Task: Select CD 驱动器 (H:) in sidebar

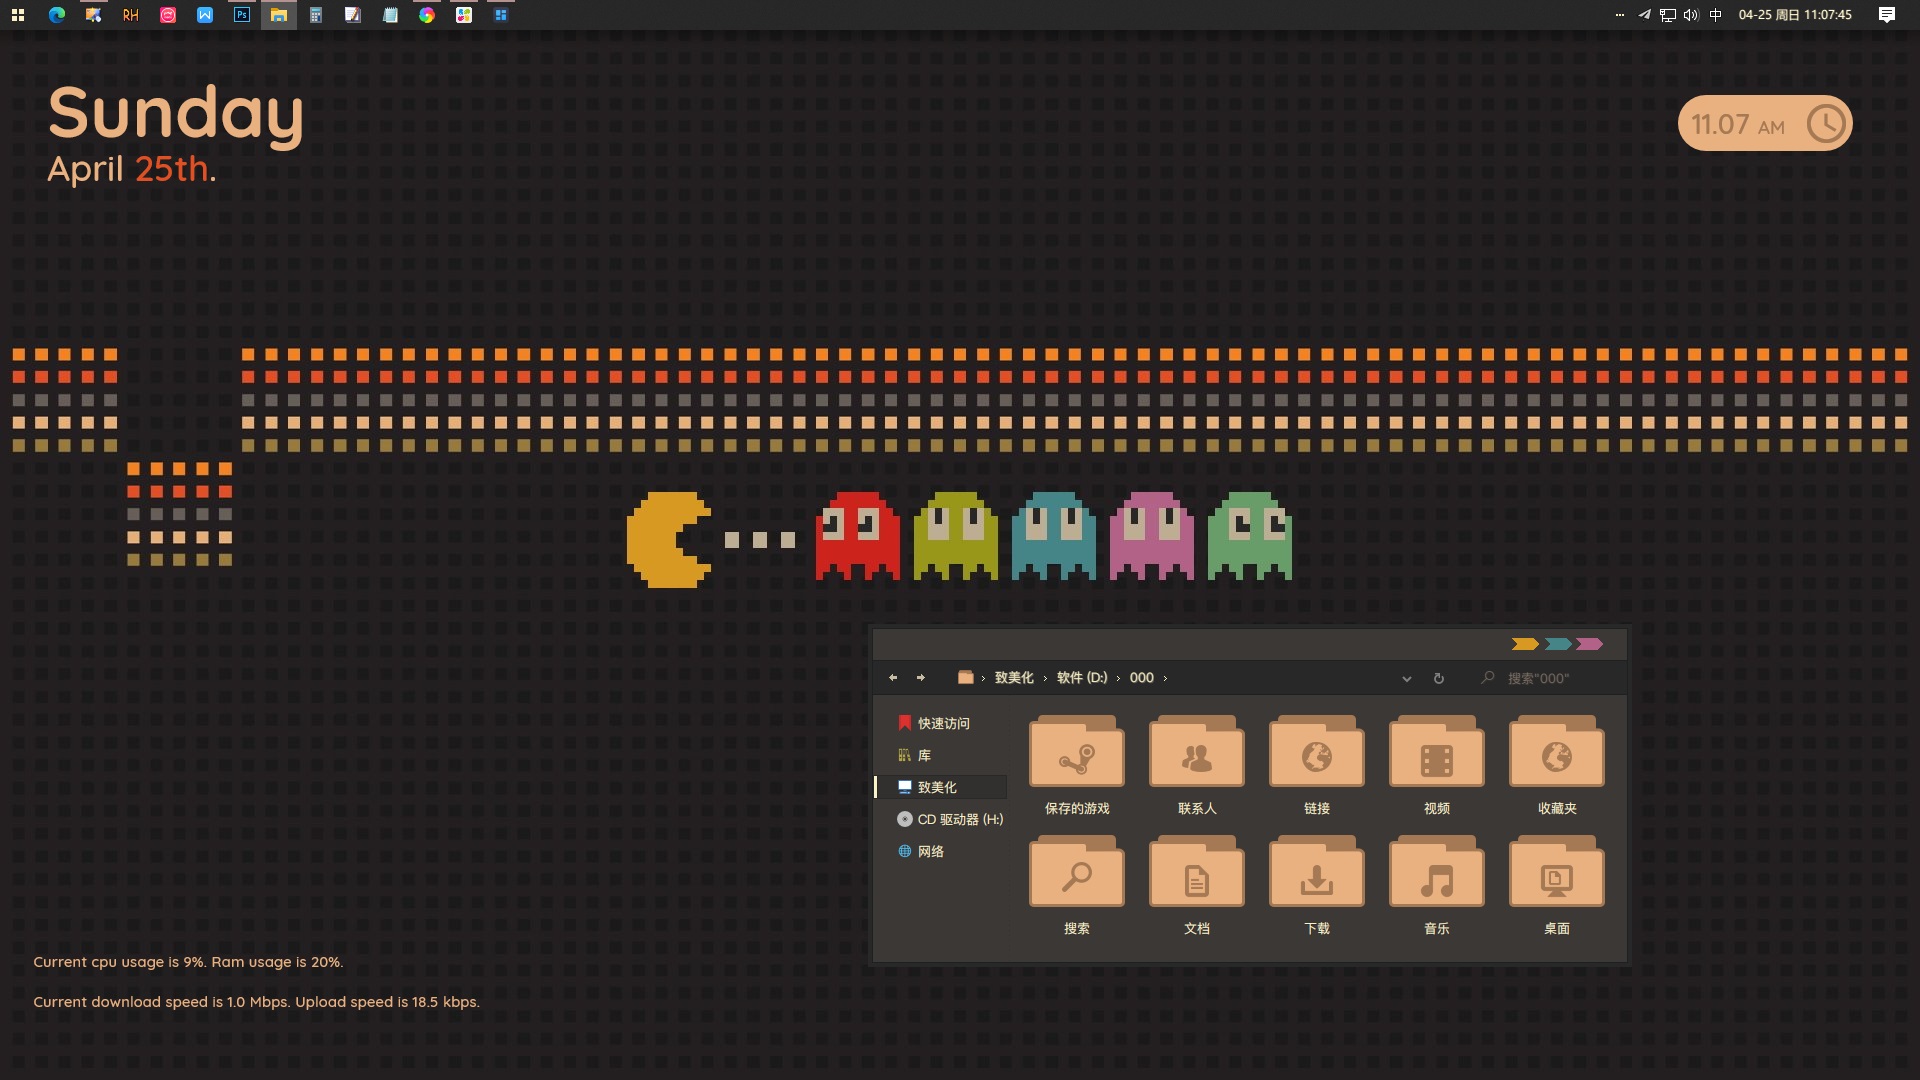Action: coord(959,819)
